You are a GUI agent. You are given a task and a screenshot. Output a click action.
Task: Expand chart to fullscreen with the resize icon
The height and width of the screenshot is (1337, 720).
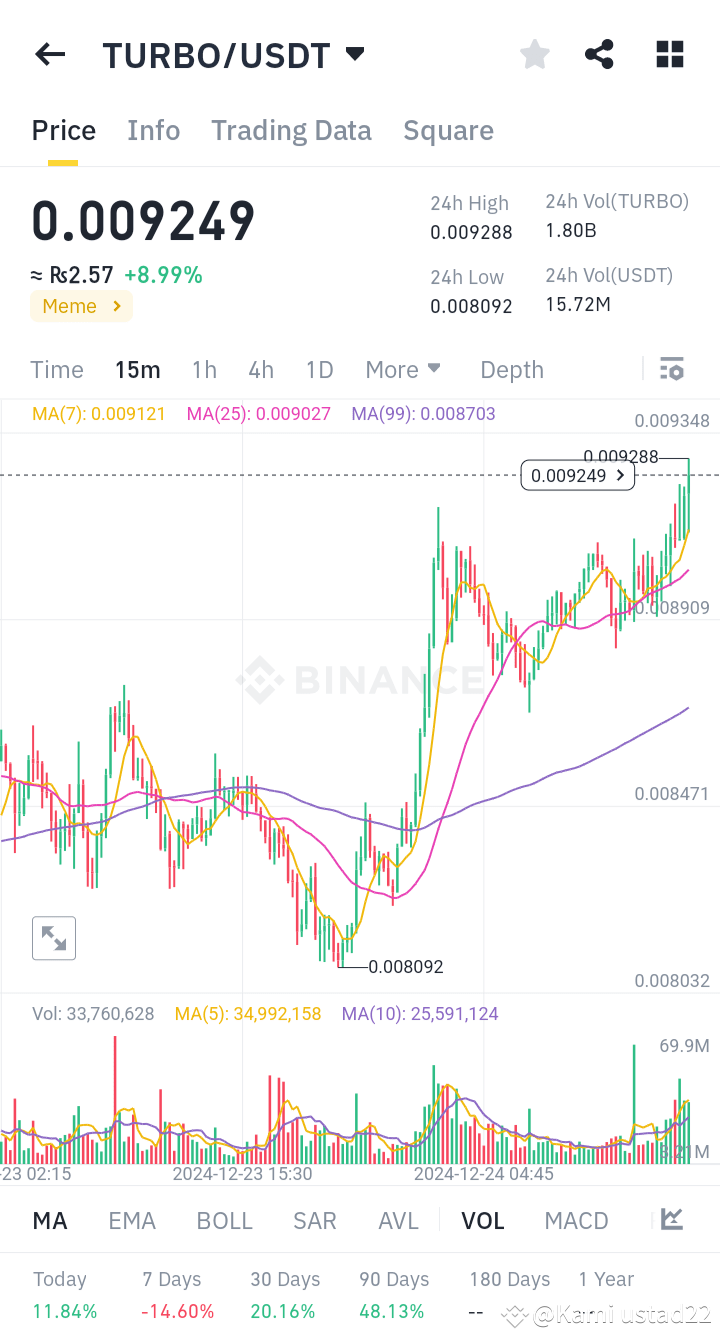tap(53, 938)
